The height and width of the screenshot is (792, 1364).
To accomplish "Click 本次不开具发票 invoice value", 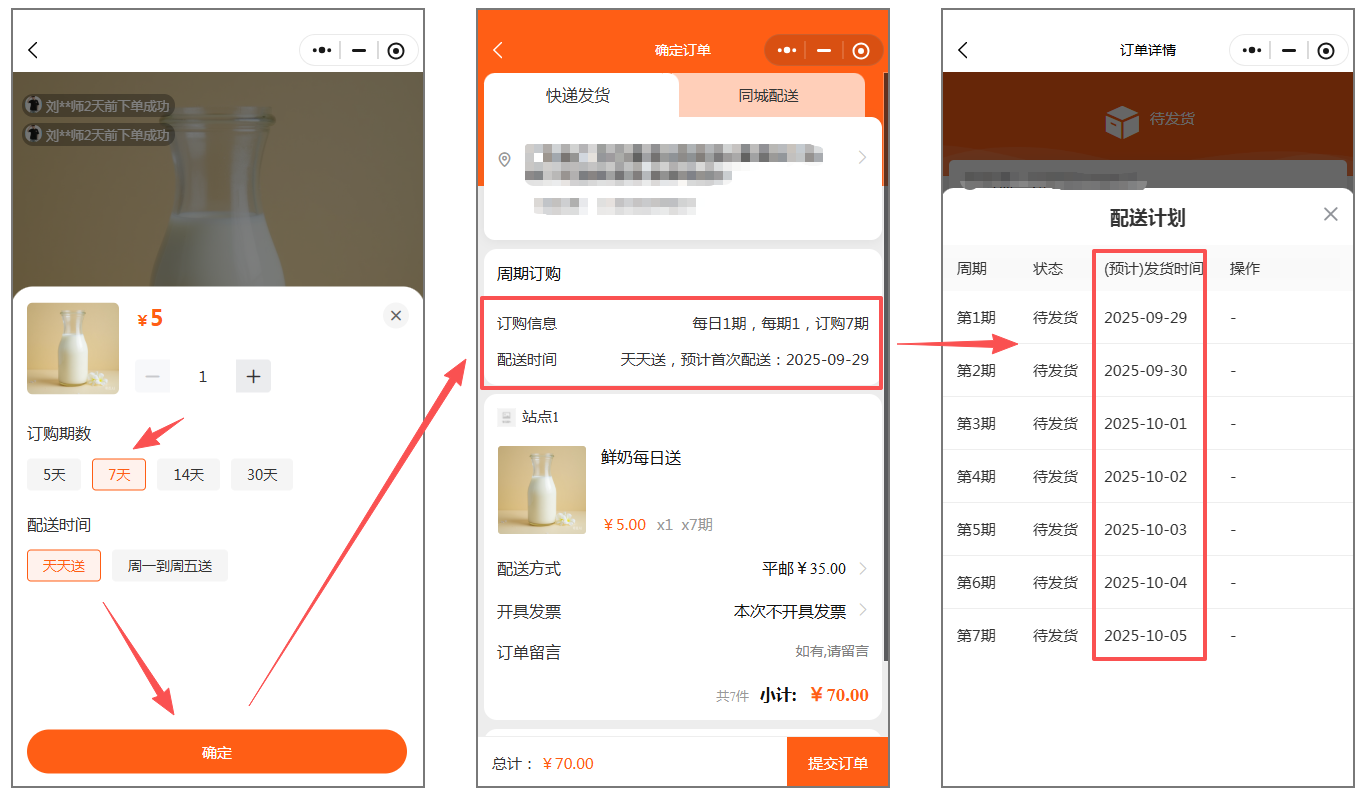I will coord(790,611).
